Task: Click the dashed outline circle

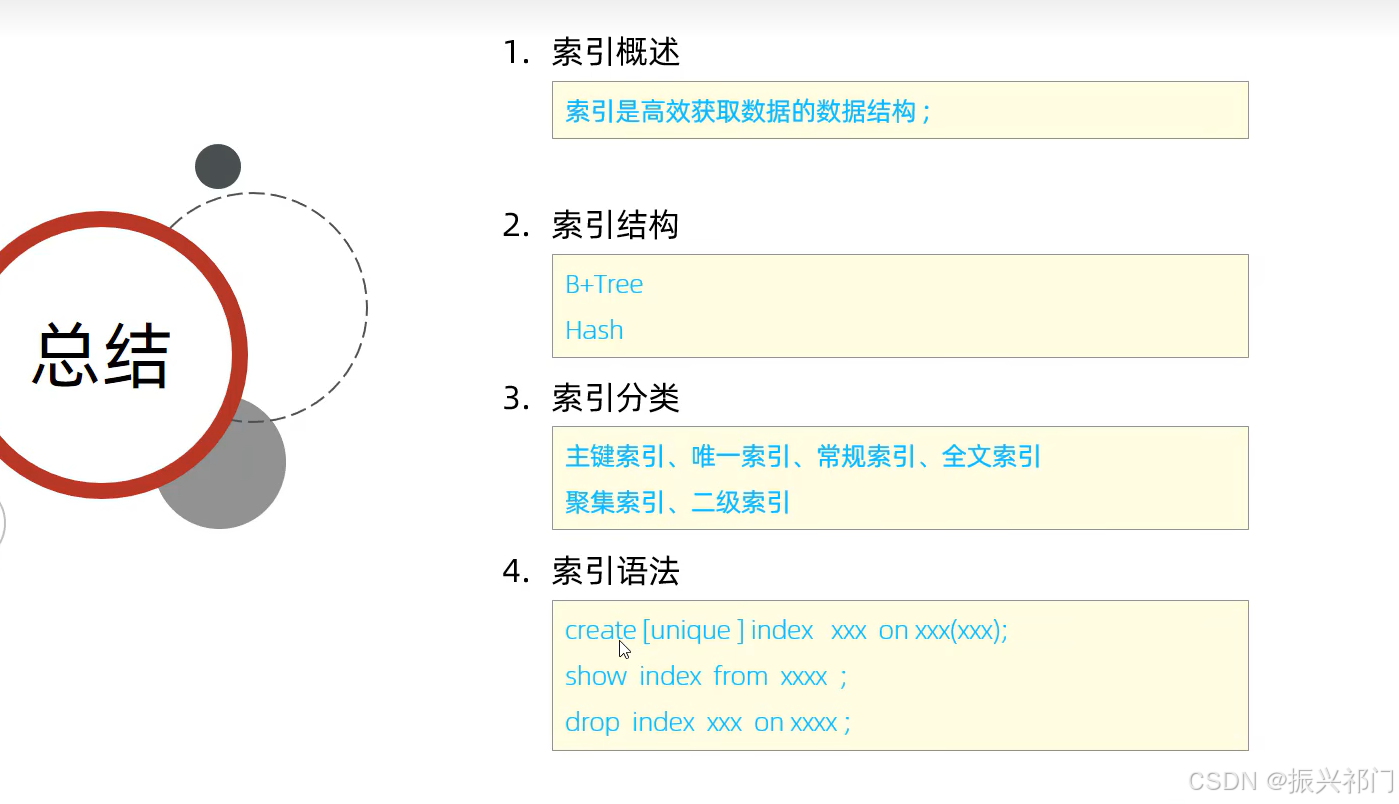Action: click(252, 307)
